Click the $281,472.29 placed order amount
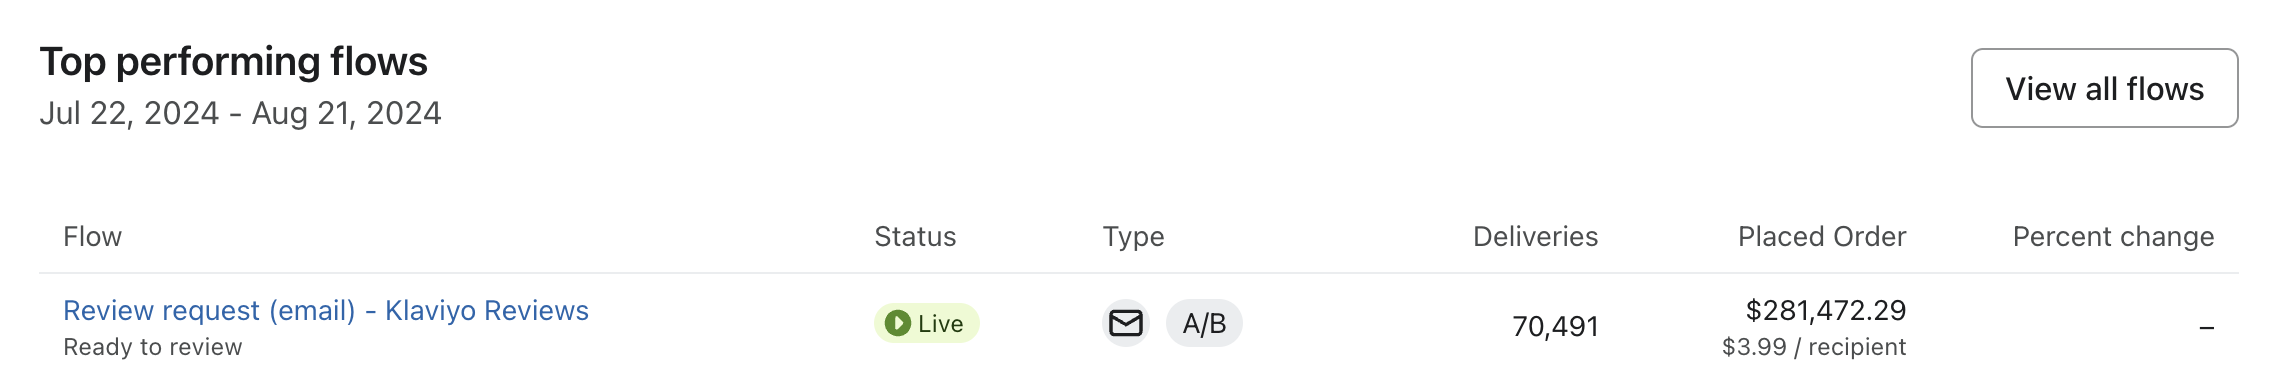Image resolution: width=2274 pixels, height=368 pixels. click(1826, 310)
